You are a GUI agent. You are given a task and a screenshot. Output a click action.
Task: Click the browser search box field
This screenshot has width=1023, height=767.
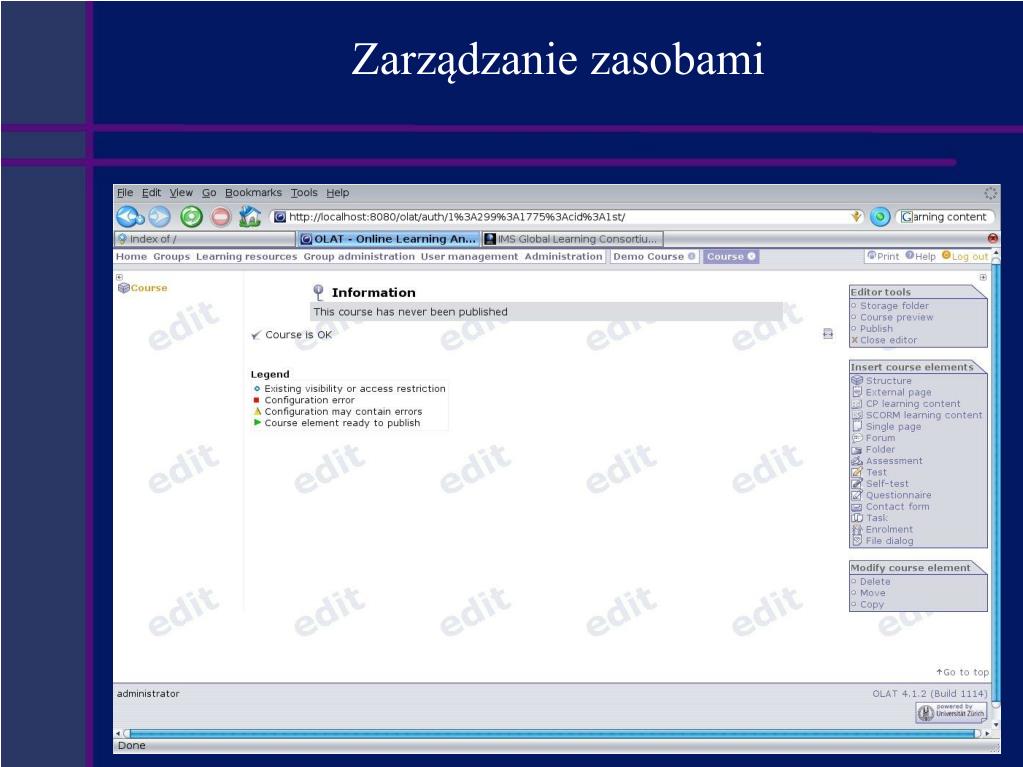(x=945, y=217)
